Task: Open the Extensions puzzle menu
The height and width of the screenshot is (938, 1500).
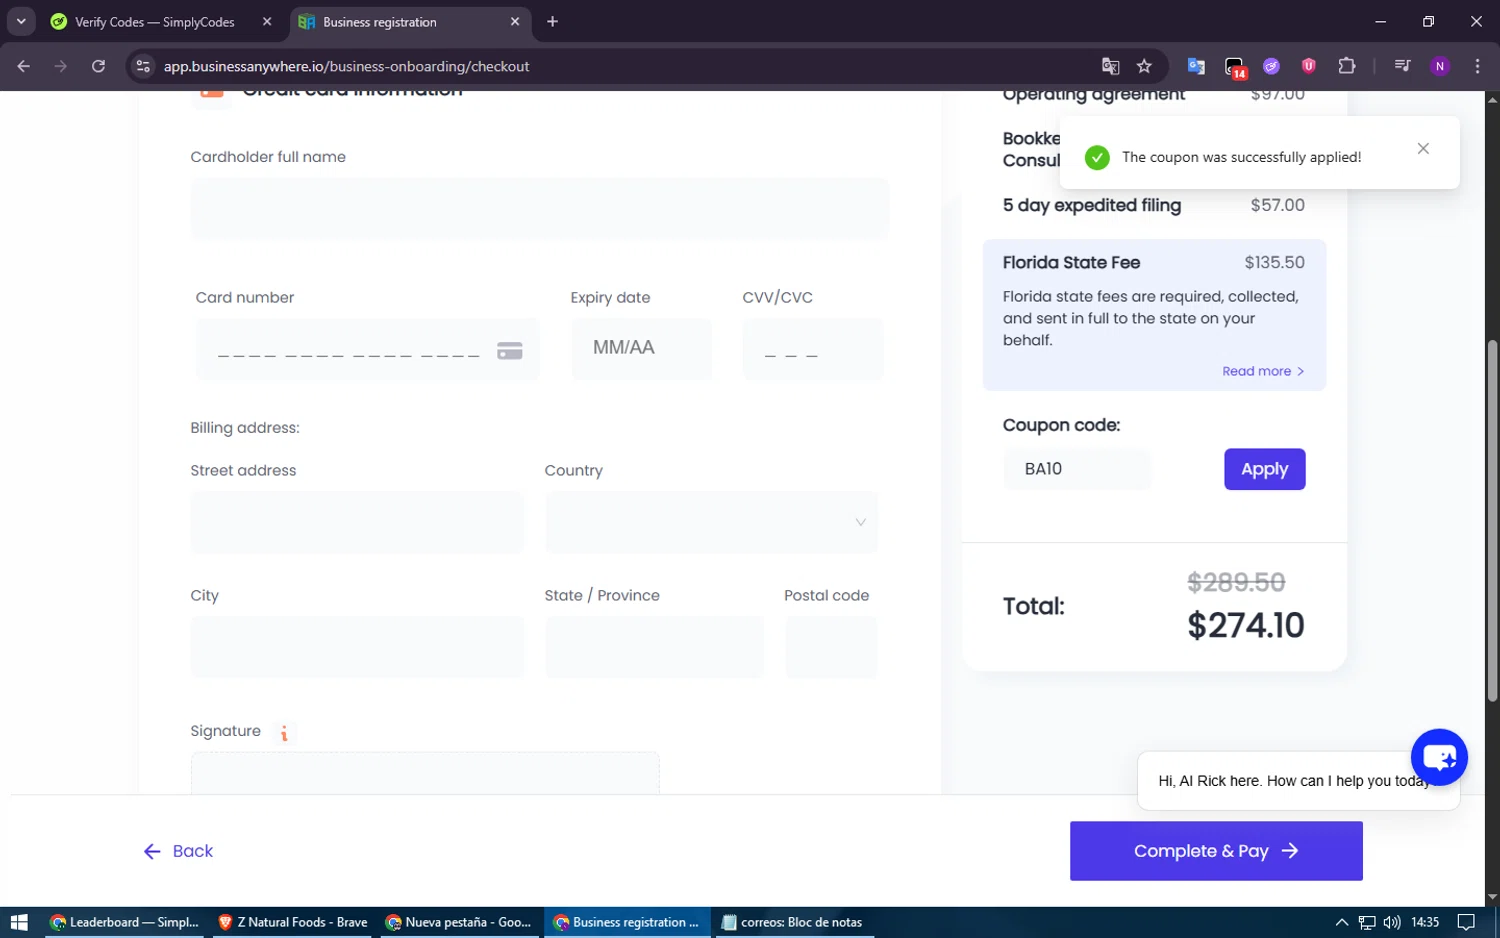Action: point(1347,66)
